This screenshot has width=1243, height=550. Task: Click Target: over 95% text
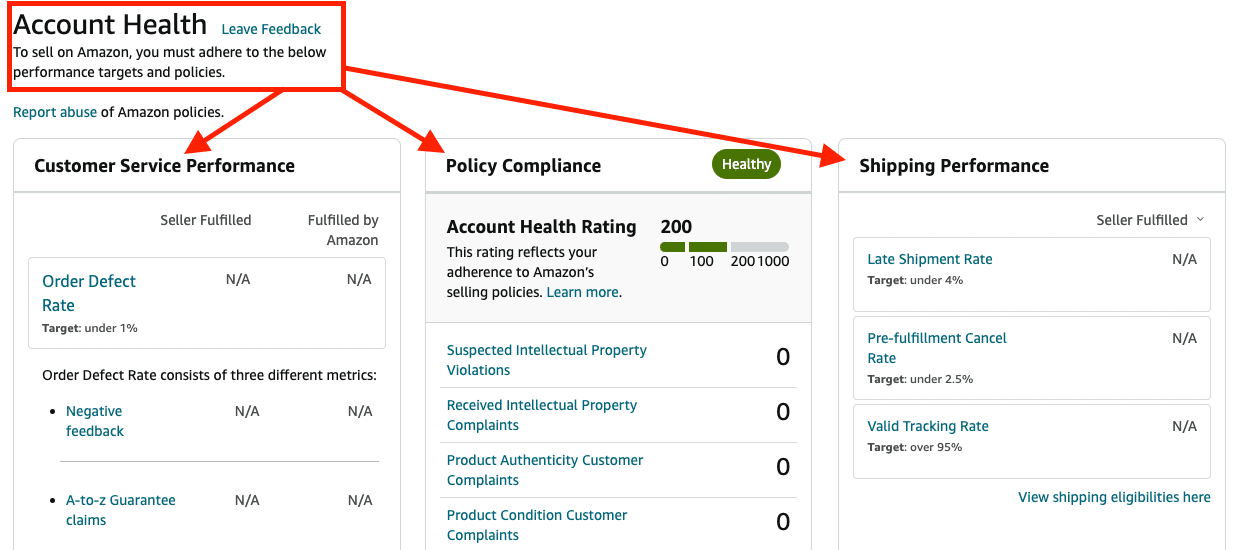[914, 447]
